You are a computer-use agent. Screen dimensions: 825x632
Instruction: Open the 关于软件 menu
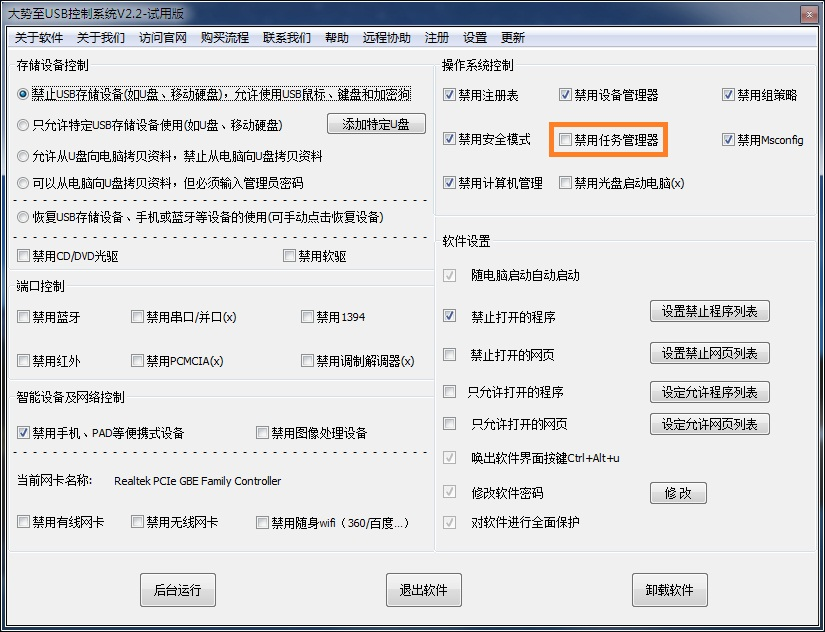(38, 38)
